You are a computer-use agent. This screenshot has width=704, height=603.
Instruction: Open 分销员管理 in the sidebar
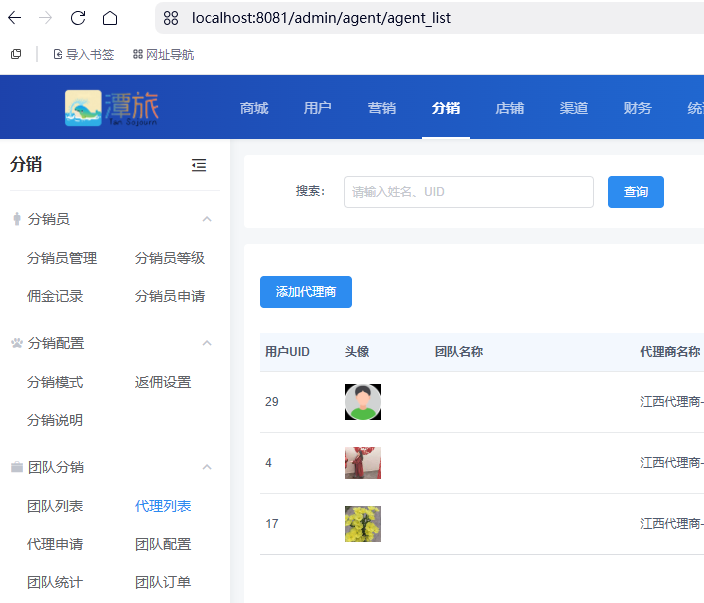(x=62, y=258)
